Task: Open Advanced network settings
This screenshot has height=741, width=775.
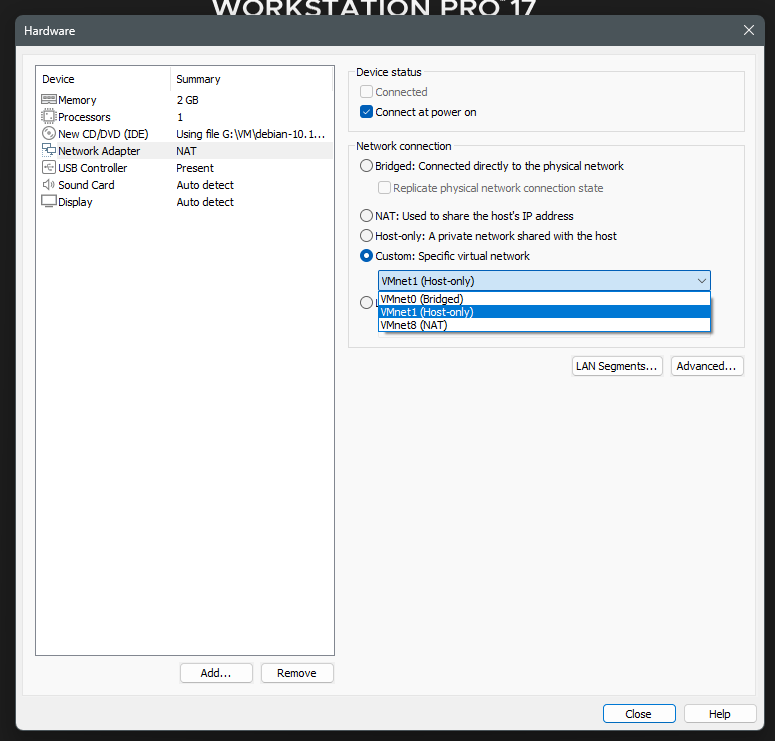Action: pyautogui.click(x=707, y=366)
